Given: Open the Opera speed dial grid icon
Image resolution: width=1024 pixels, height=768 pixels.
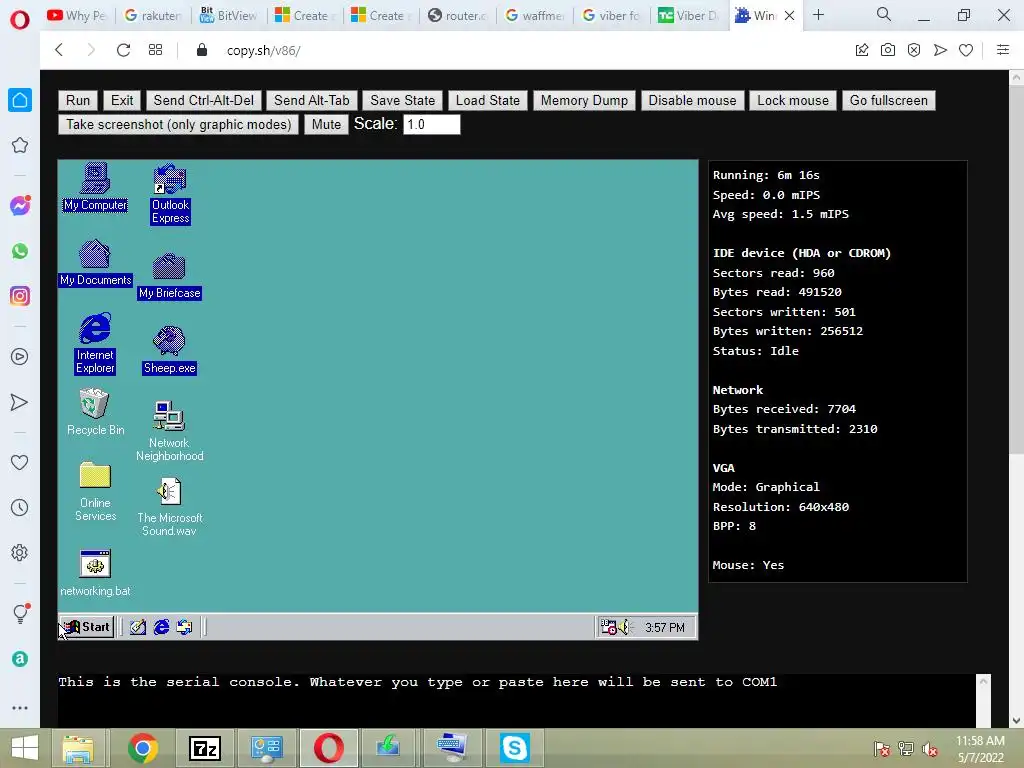Looking at the screenshot, I should (x=155, y=50).
